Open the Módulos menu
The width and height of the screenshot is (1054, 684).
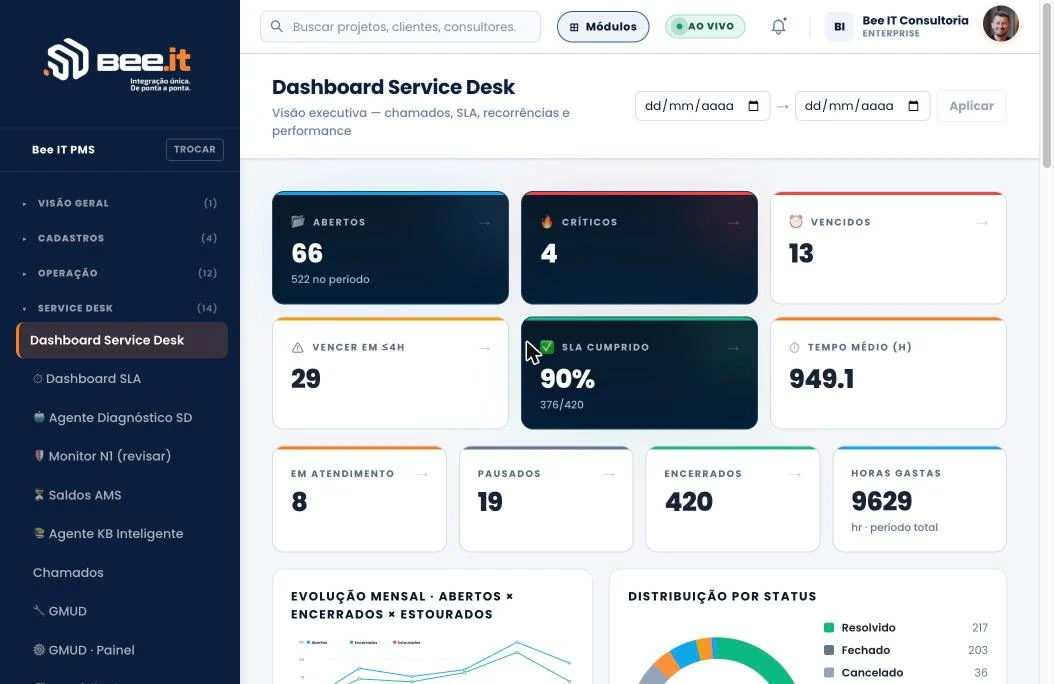coord(603,27)
